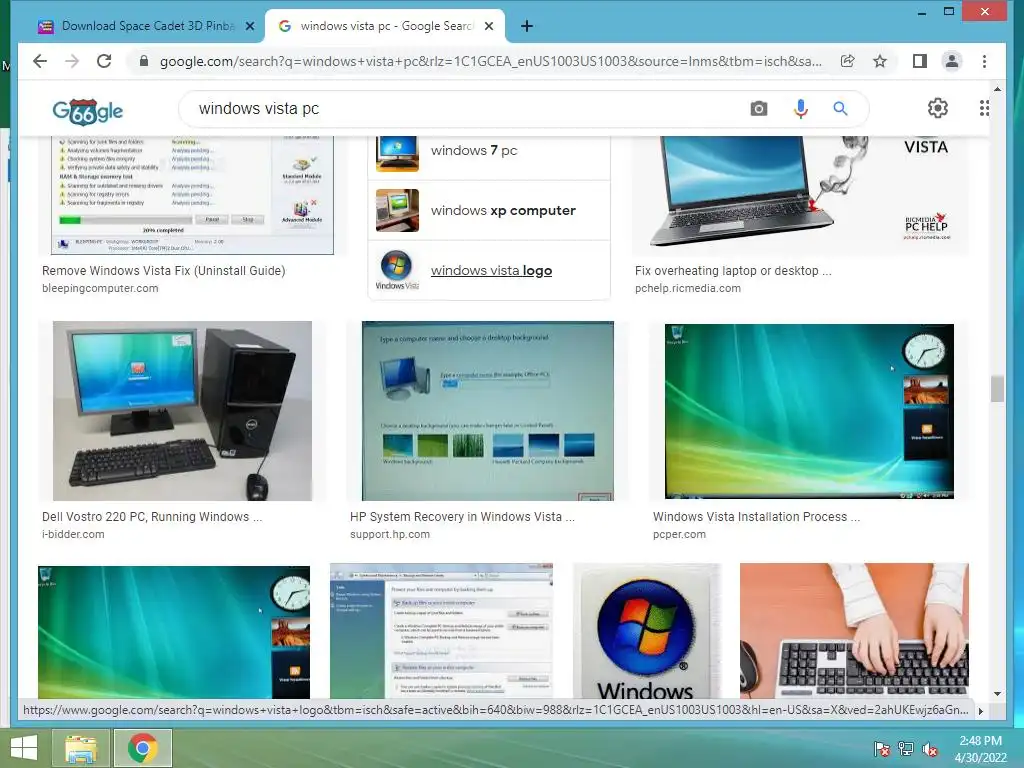Share this page icon in address bar

[x=847, y=61]
